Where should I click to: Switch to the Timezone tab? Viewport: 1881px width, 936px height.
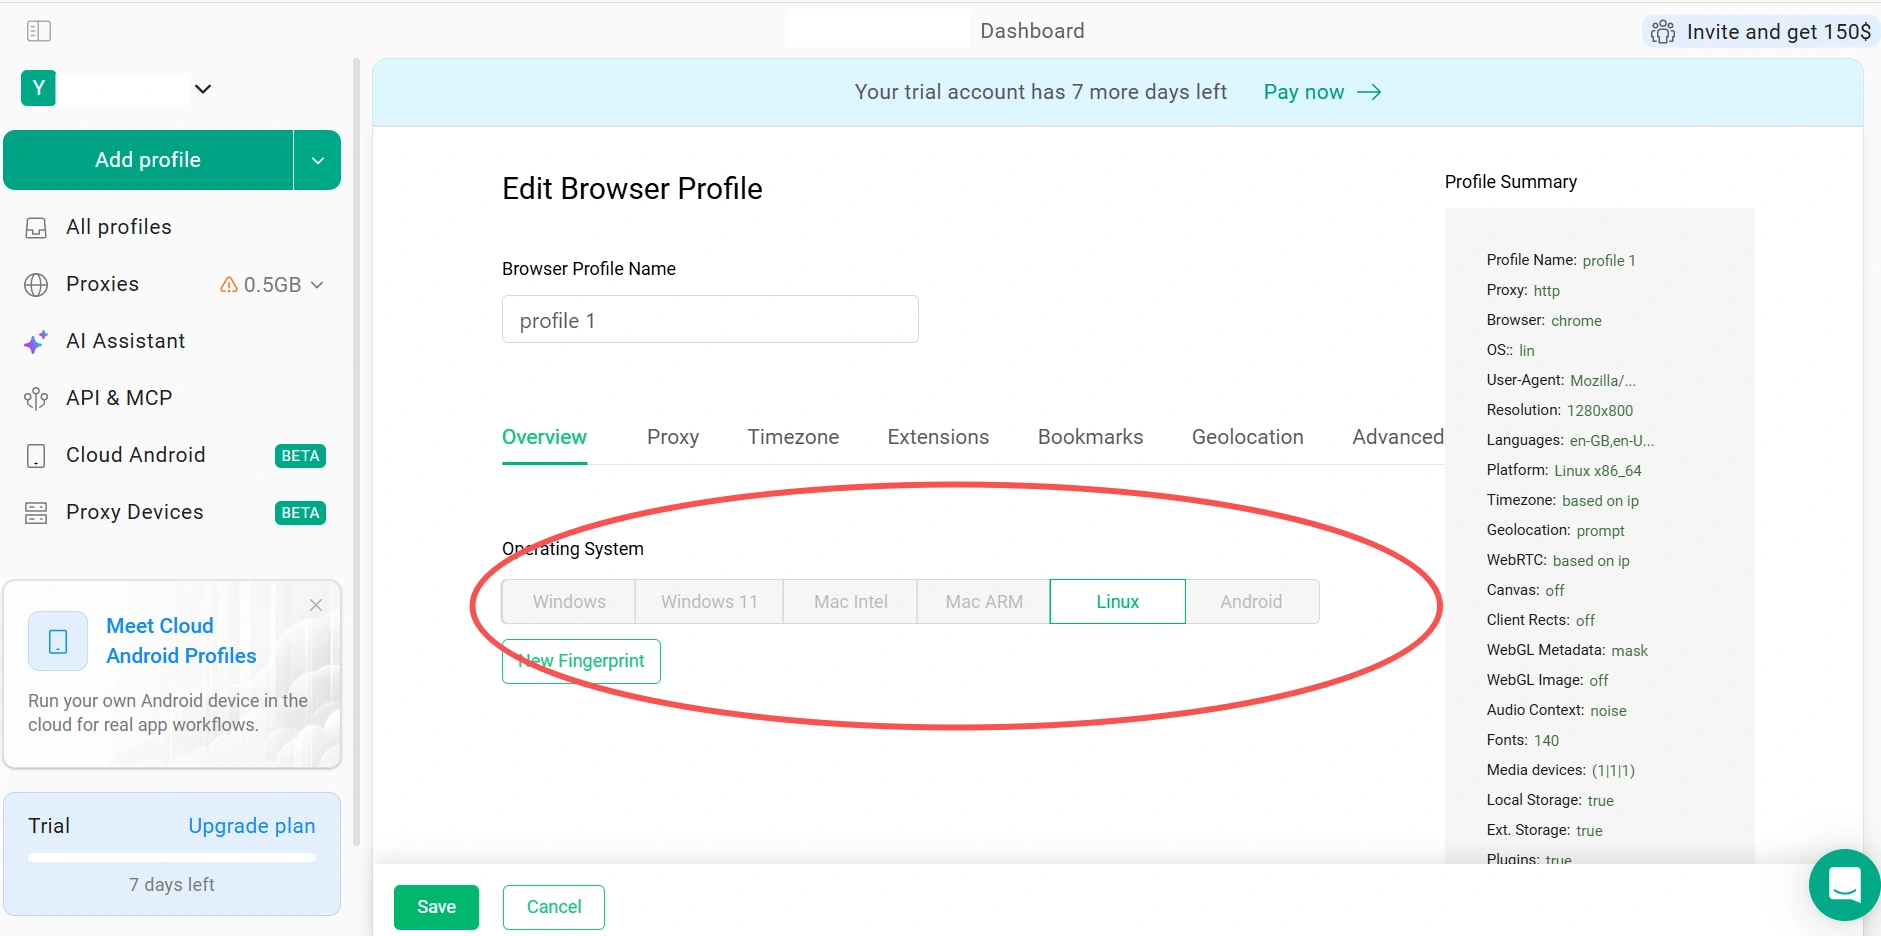point(793,437)
